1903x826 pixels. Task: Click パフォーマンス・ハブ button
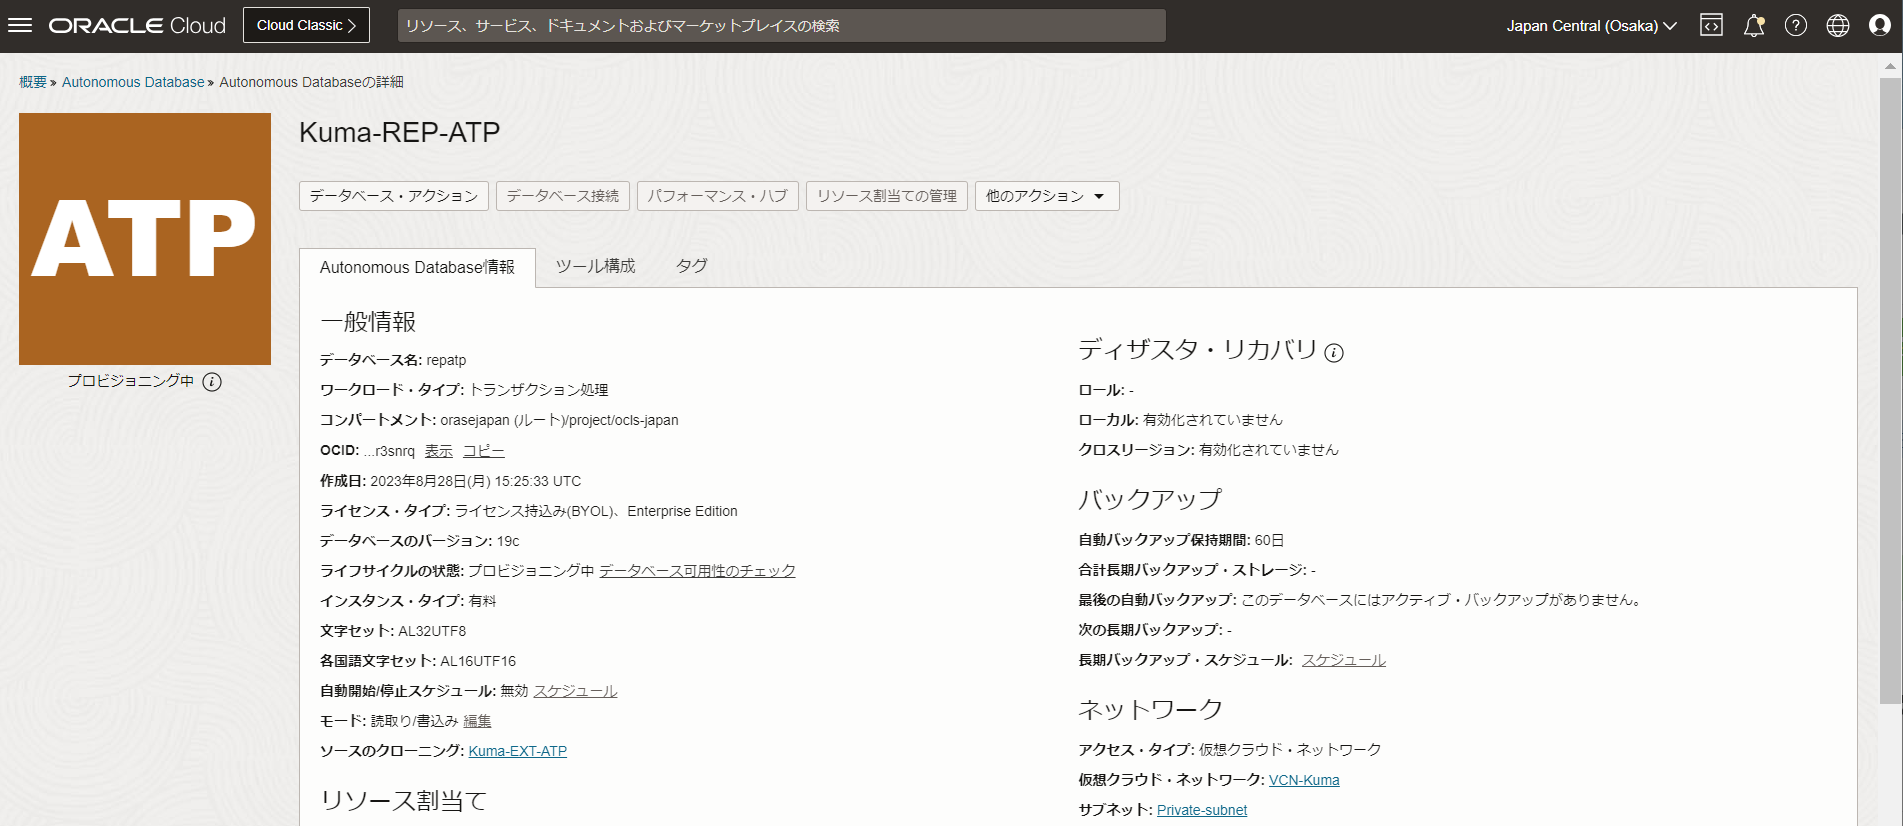click(x=718, y=196)
